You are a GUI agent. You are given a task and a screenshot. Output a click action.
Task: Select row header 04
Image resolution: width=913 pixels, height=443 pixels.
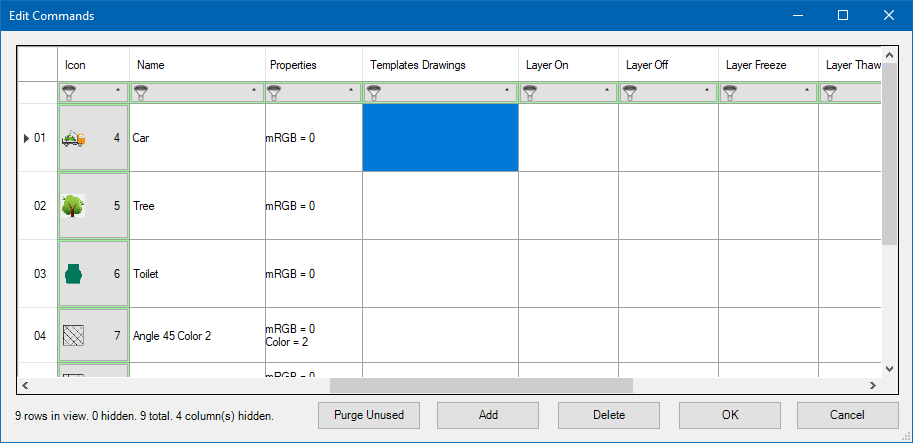pyautogui.click(x=37, y=335)
